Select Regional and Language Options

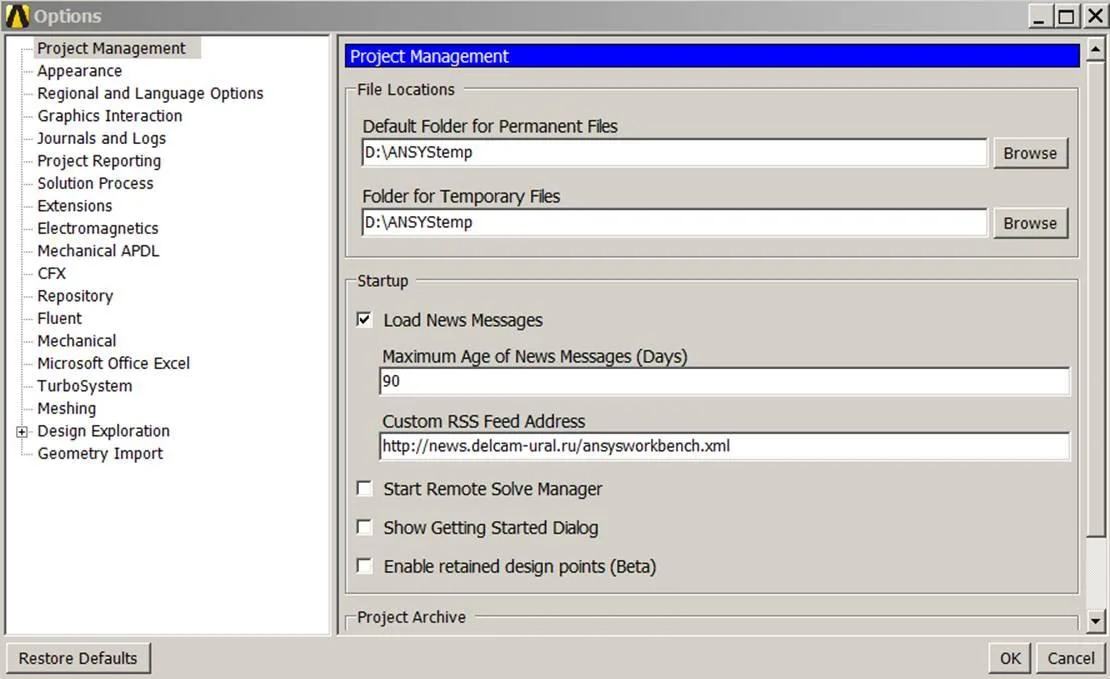click(x=150, y=93)
